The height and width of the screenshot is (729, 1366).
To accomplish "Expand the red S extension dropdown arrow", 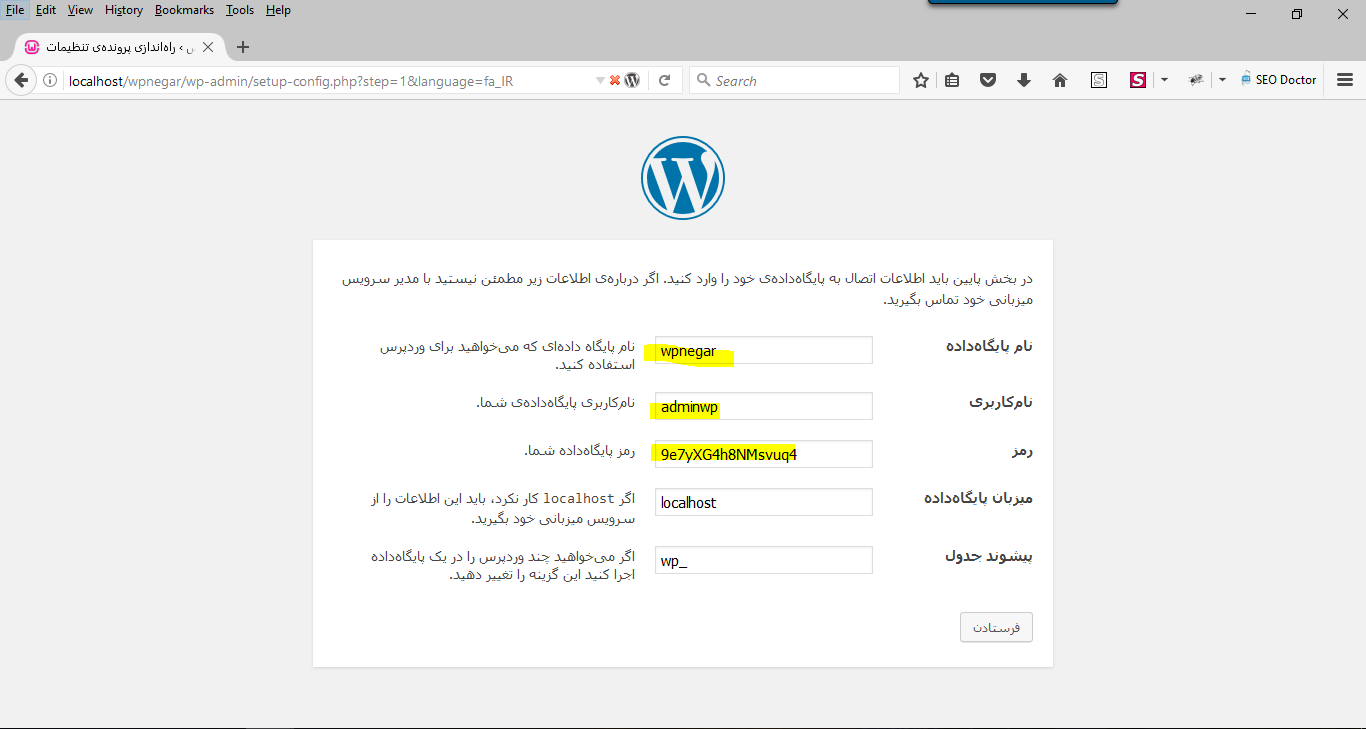I will tap(1164, 81).
